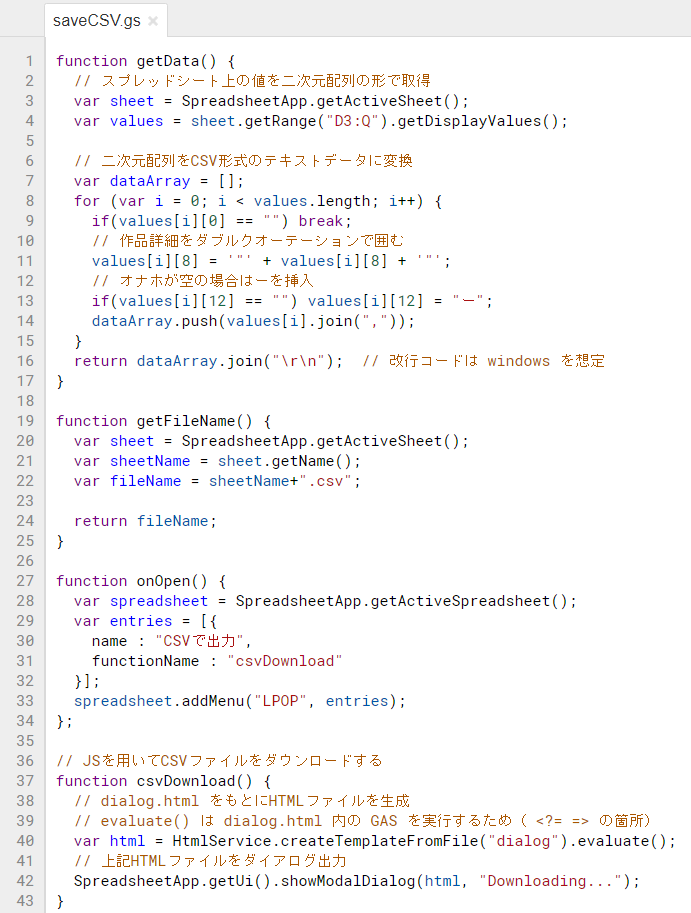Close the saveCSV.gs tab
The image size is (691, 913).
(x=153, y=22)
